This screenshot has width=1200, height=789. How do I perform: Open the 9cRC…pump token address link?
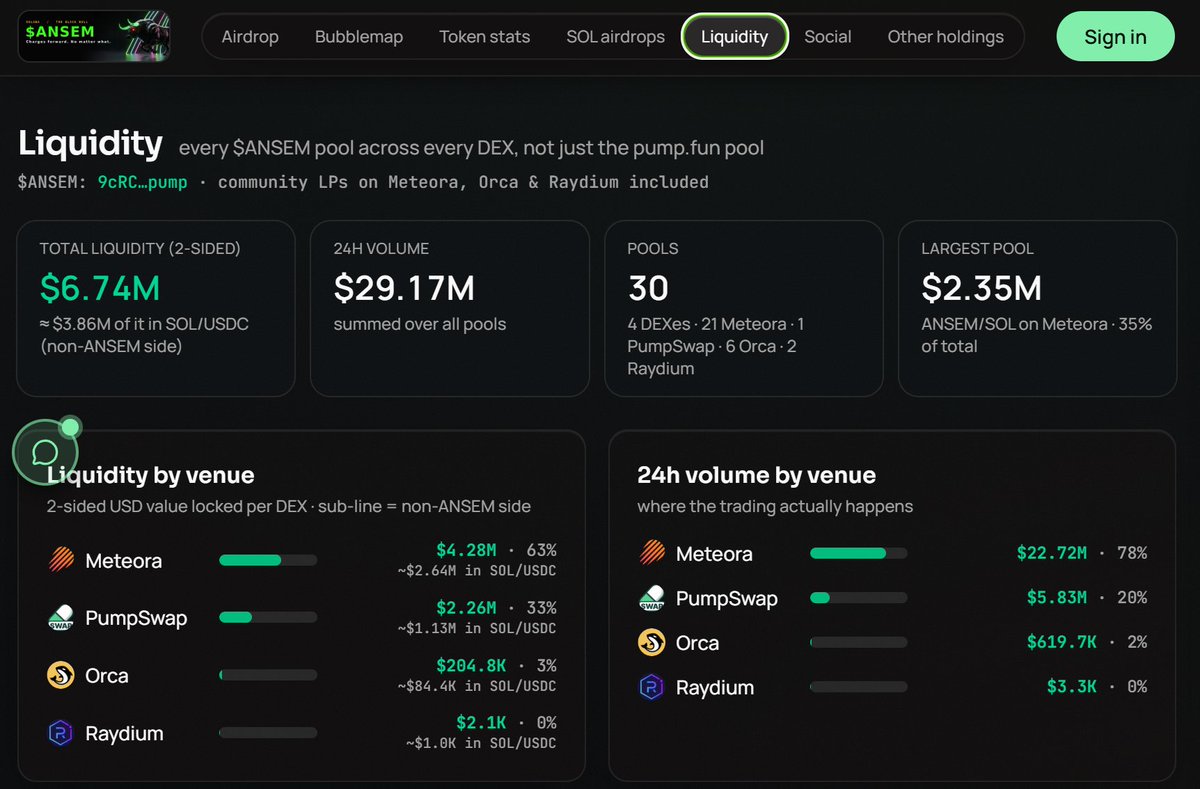(x=142, y=182)
